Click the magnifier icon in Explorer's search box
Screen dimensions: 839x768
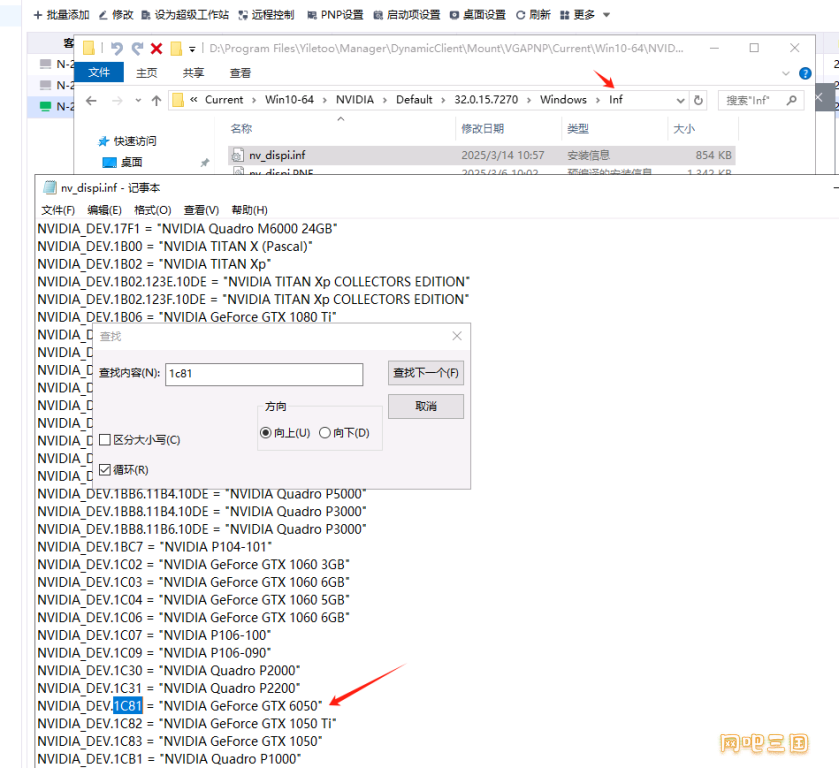point(792,100)
